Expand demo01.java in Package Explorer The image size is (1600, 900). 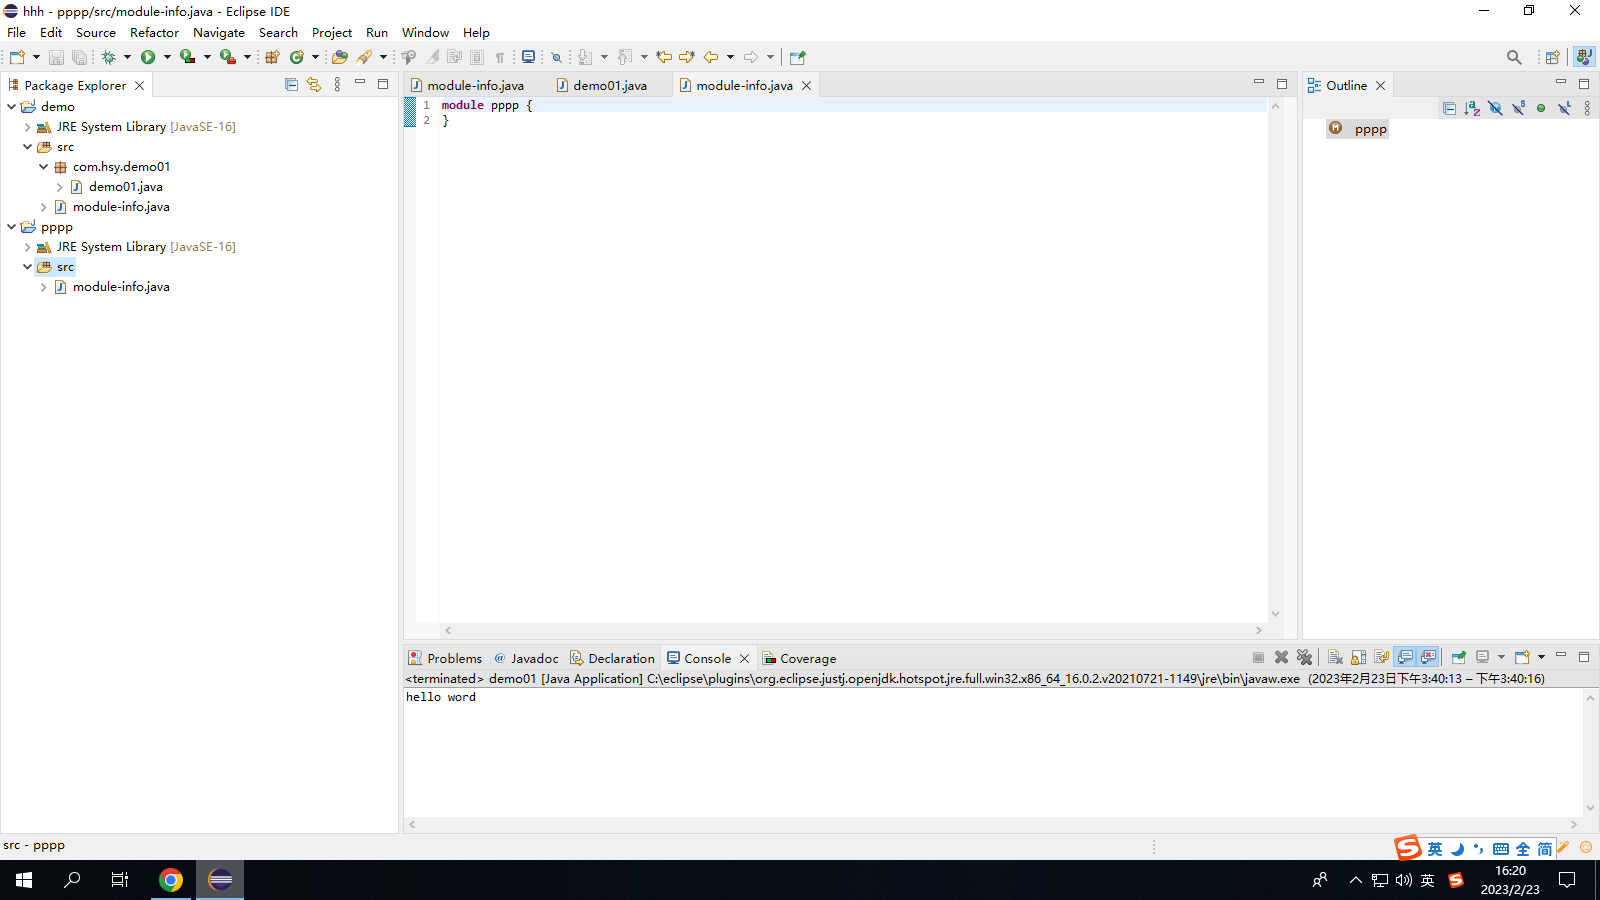tap(59, 186)
